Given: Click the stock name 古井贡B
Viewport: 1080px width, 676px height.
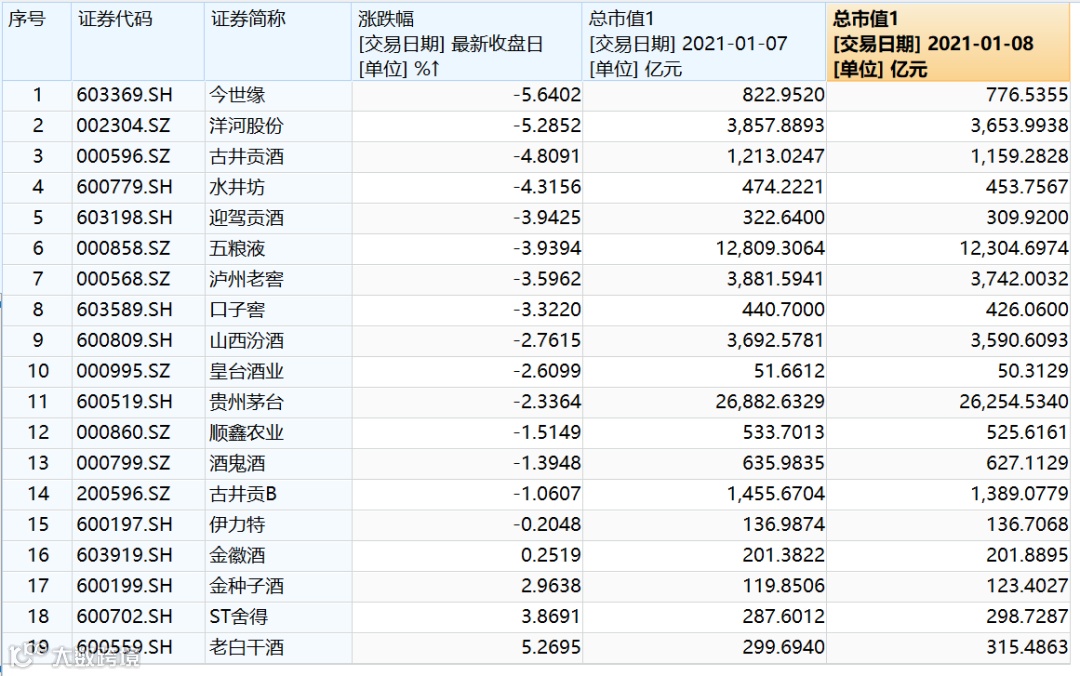Looking at the screenshot, I should (242, 493).
